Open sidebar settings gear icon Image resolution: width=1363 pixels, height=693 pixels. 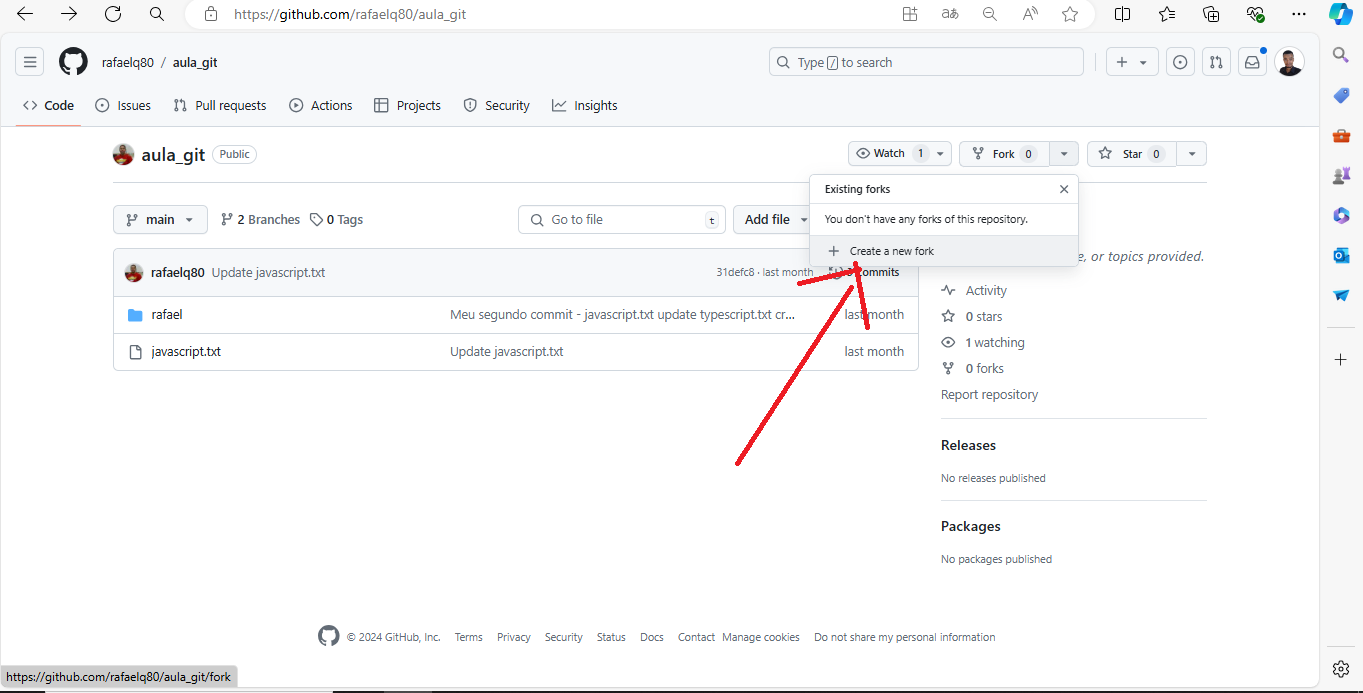1341,668
